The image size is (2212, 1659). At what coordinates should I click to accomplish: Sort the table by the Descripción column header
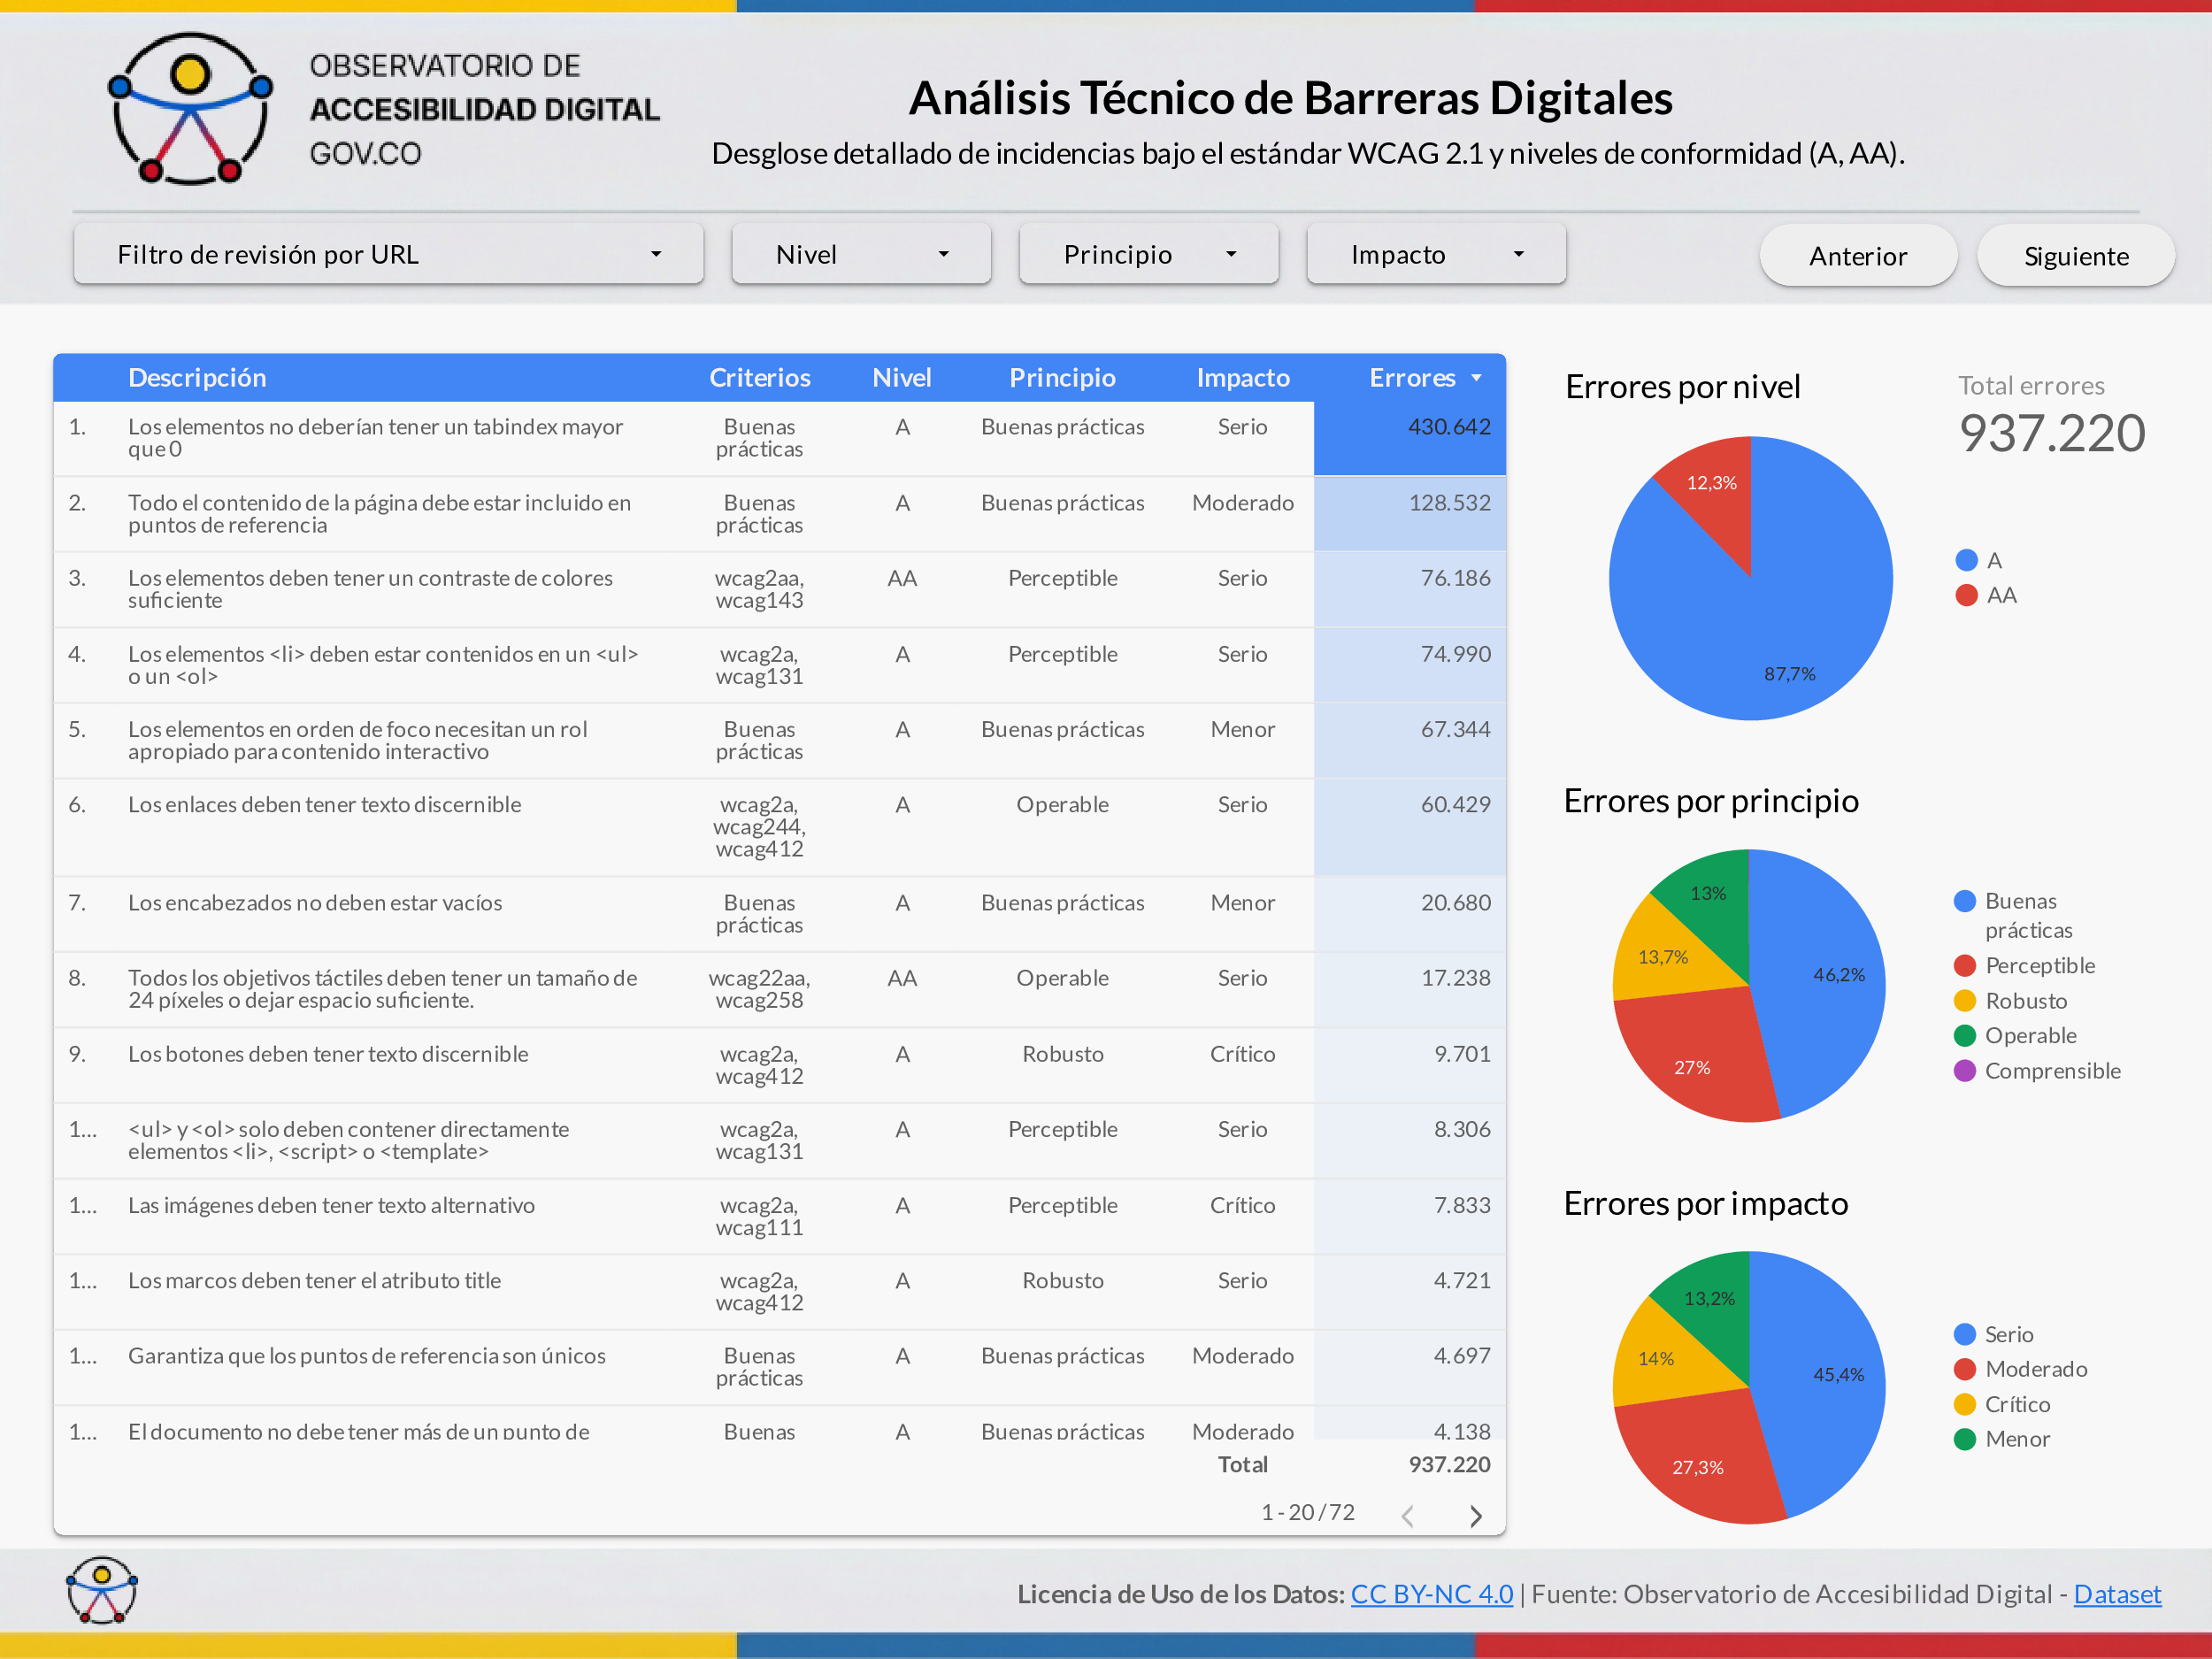(x=197, y=377)
